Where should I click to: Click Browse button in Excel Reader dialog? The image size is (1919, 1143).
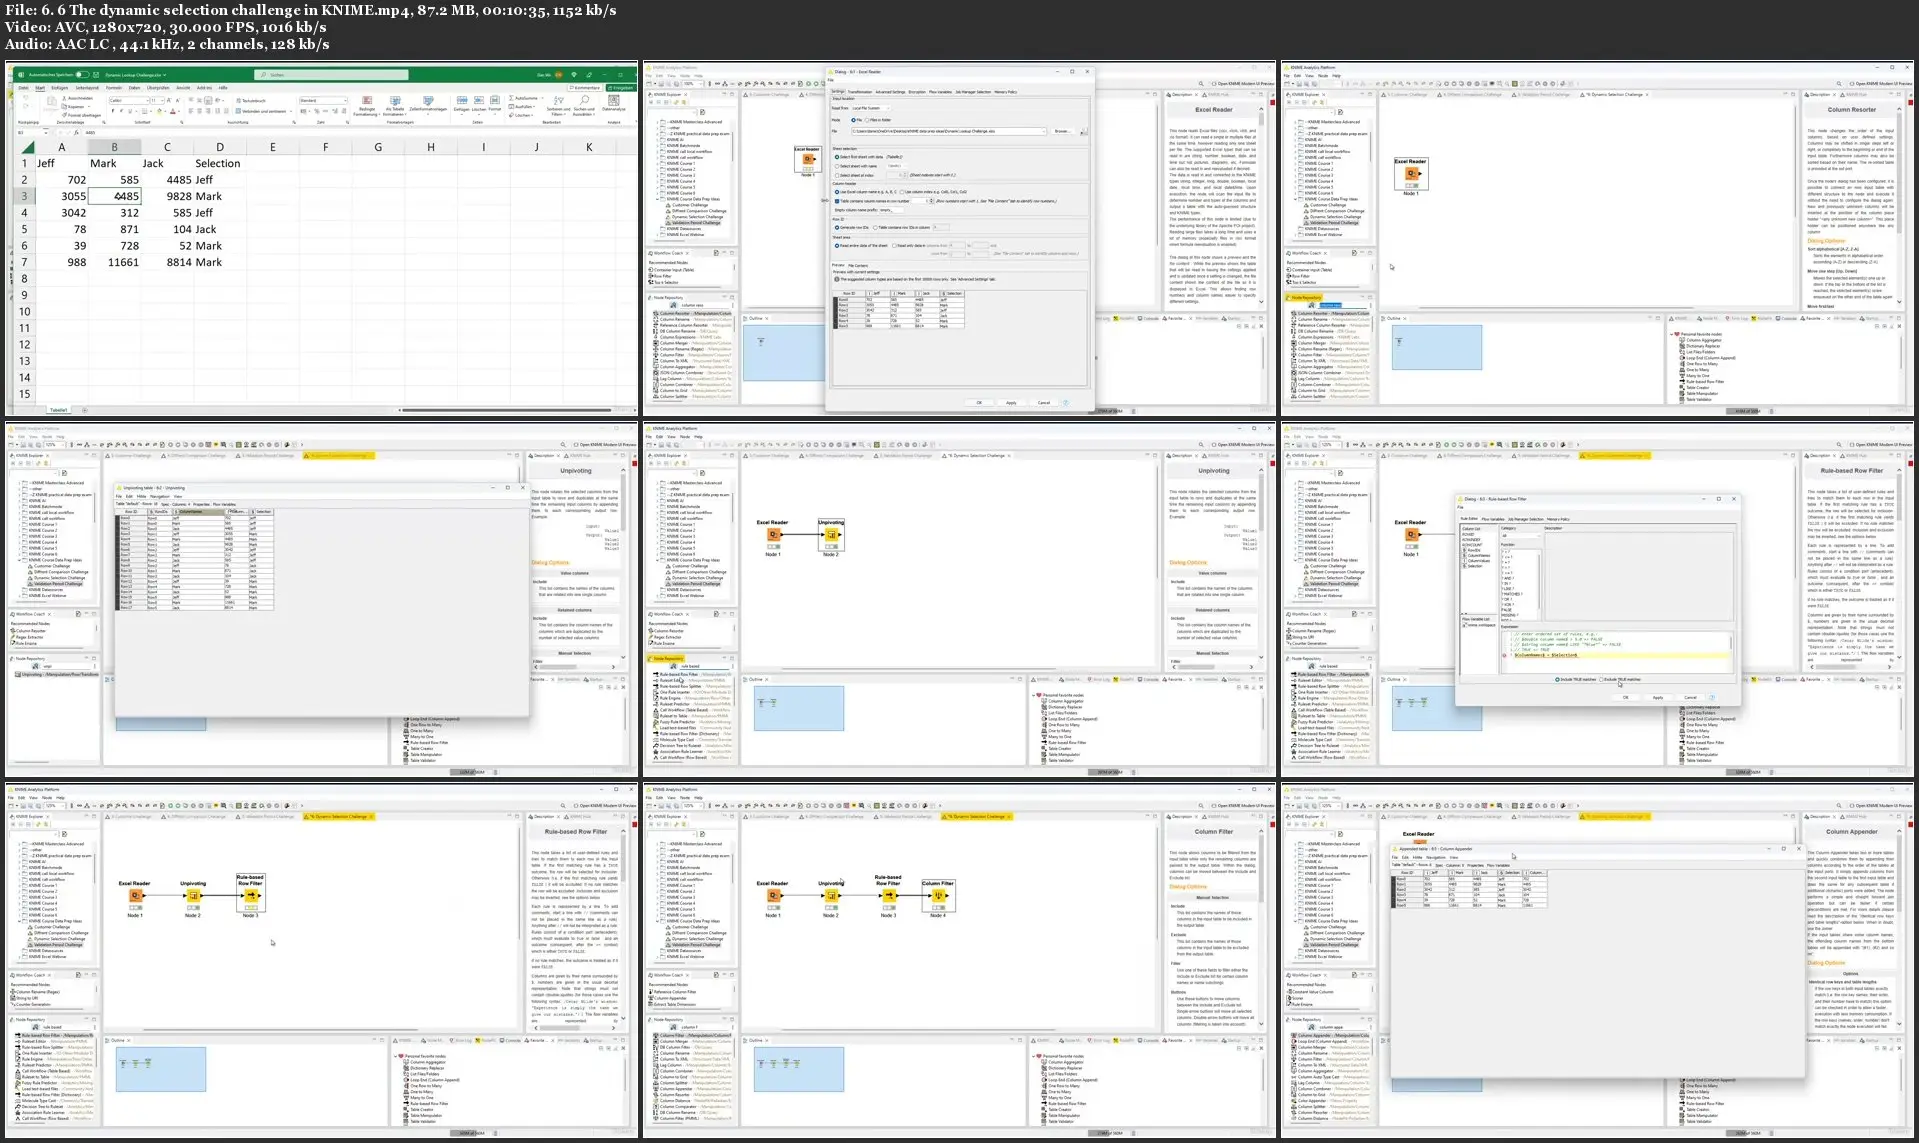[1062, 131]
